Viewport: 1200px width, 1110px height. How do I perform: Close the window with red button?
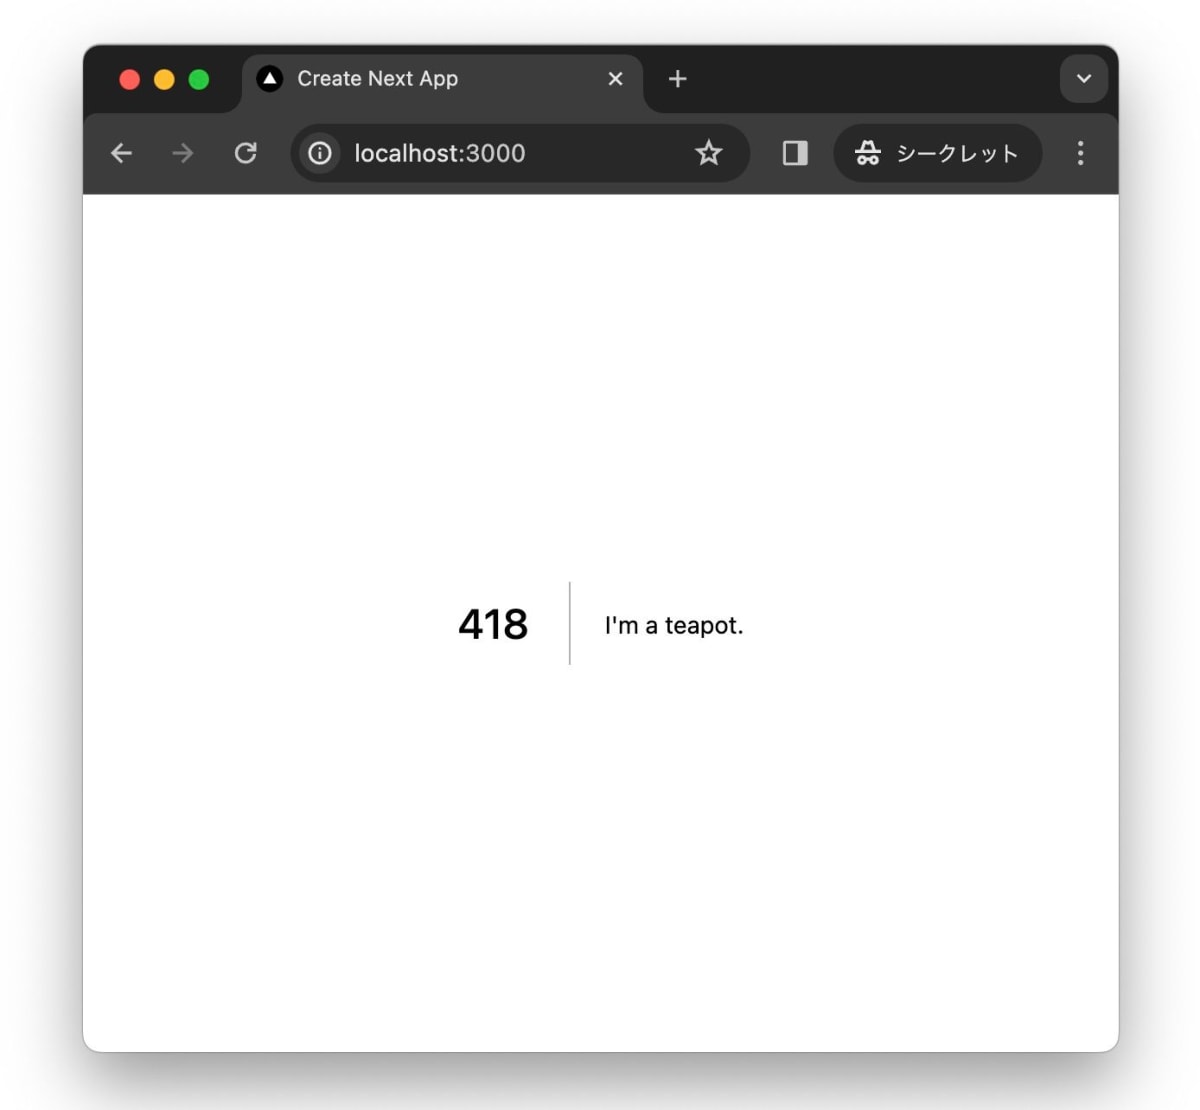(x=129, y=79)
